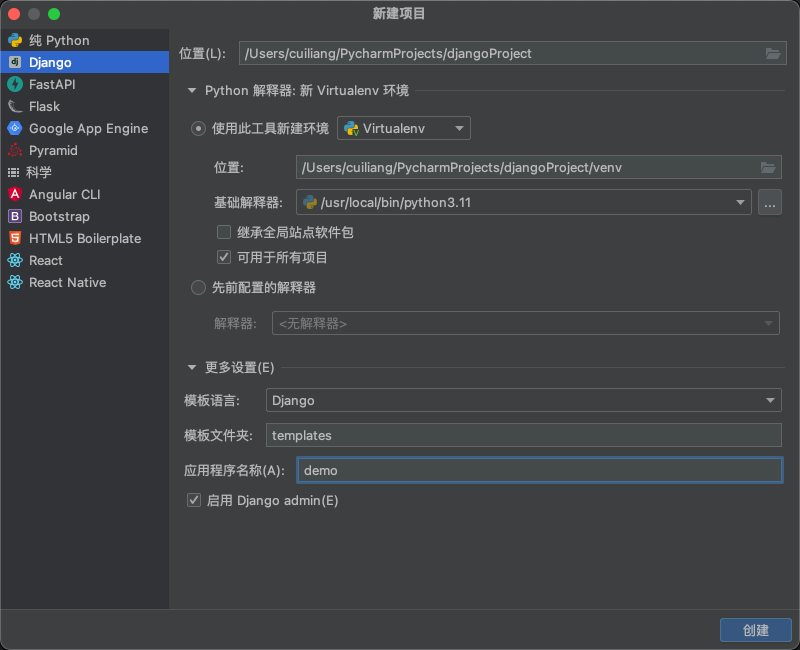
Task: Select HTML5 Boilerplate project type label
Action: [85, 238]
